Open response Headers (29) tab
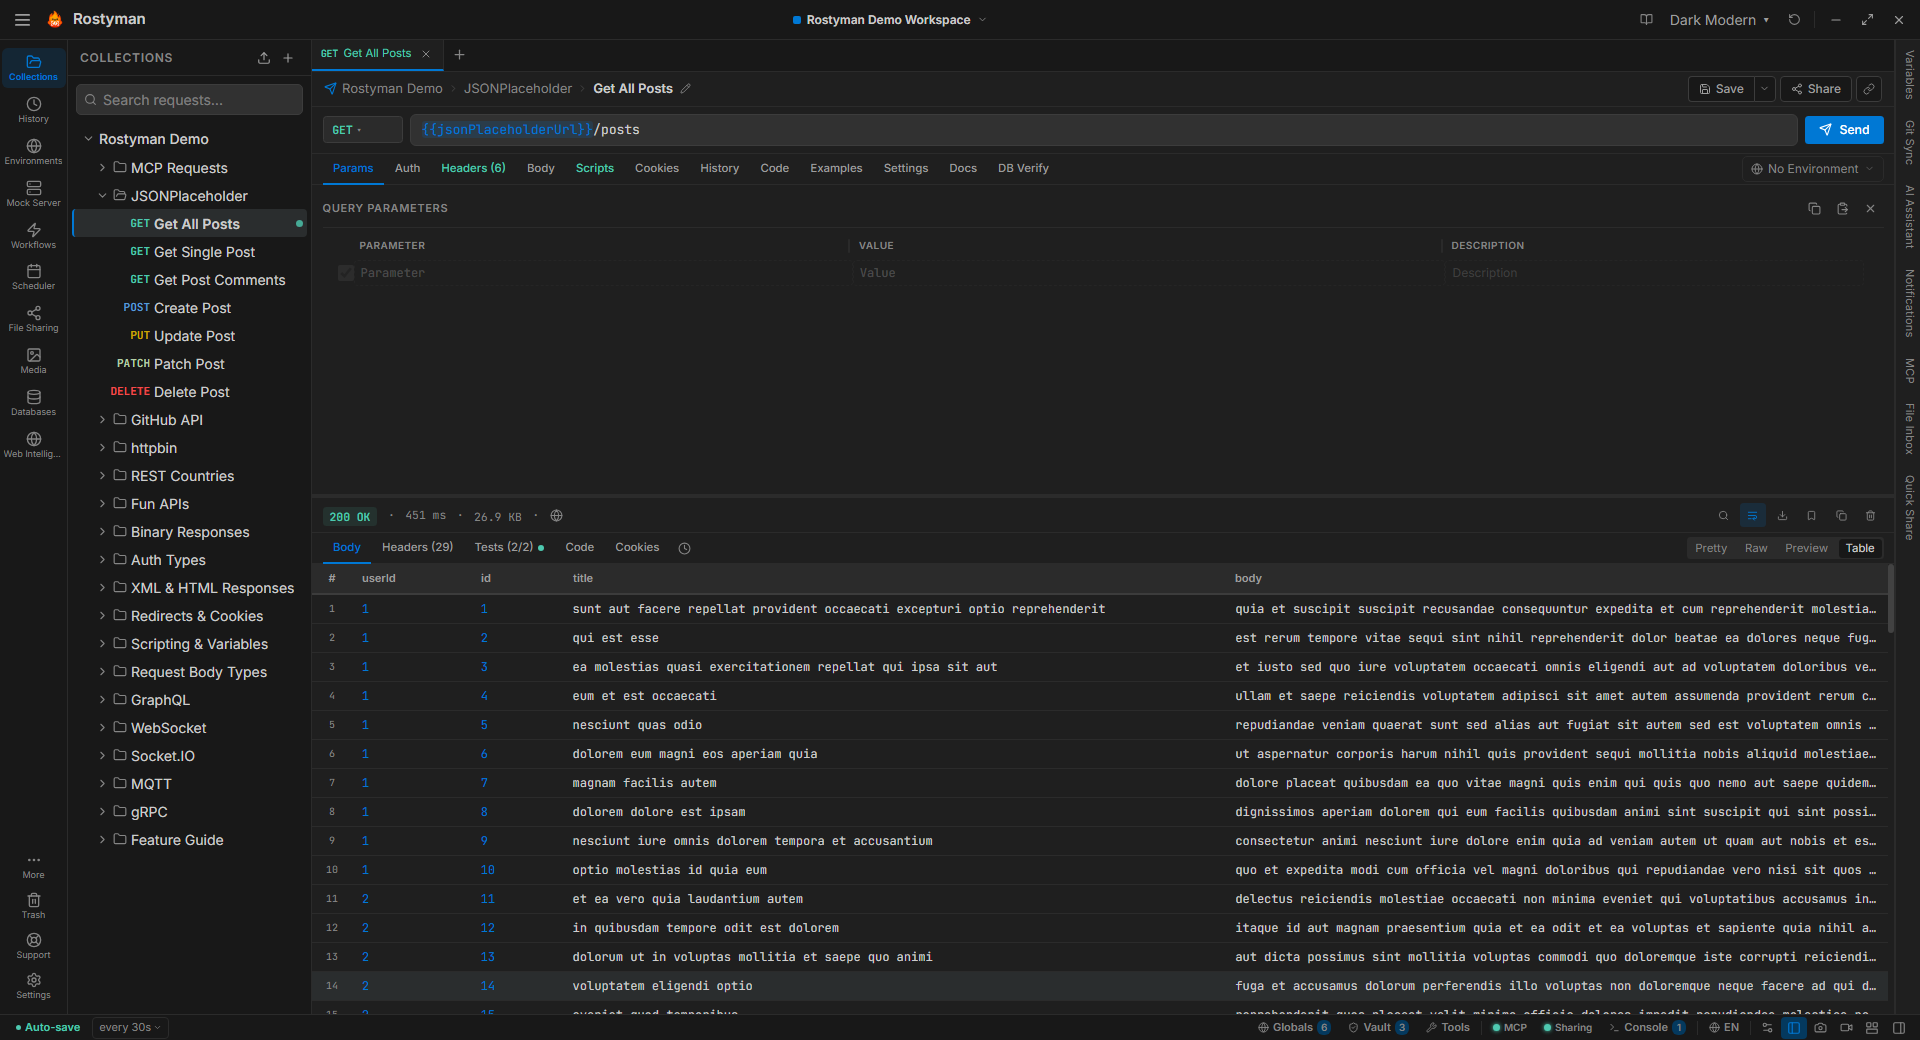This screenshot has height=1040, width=1920. (x=417, y=547)
